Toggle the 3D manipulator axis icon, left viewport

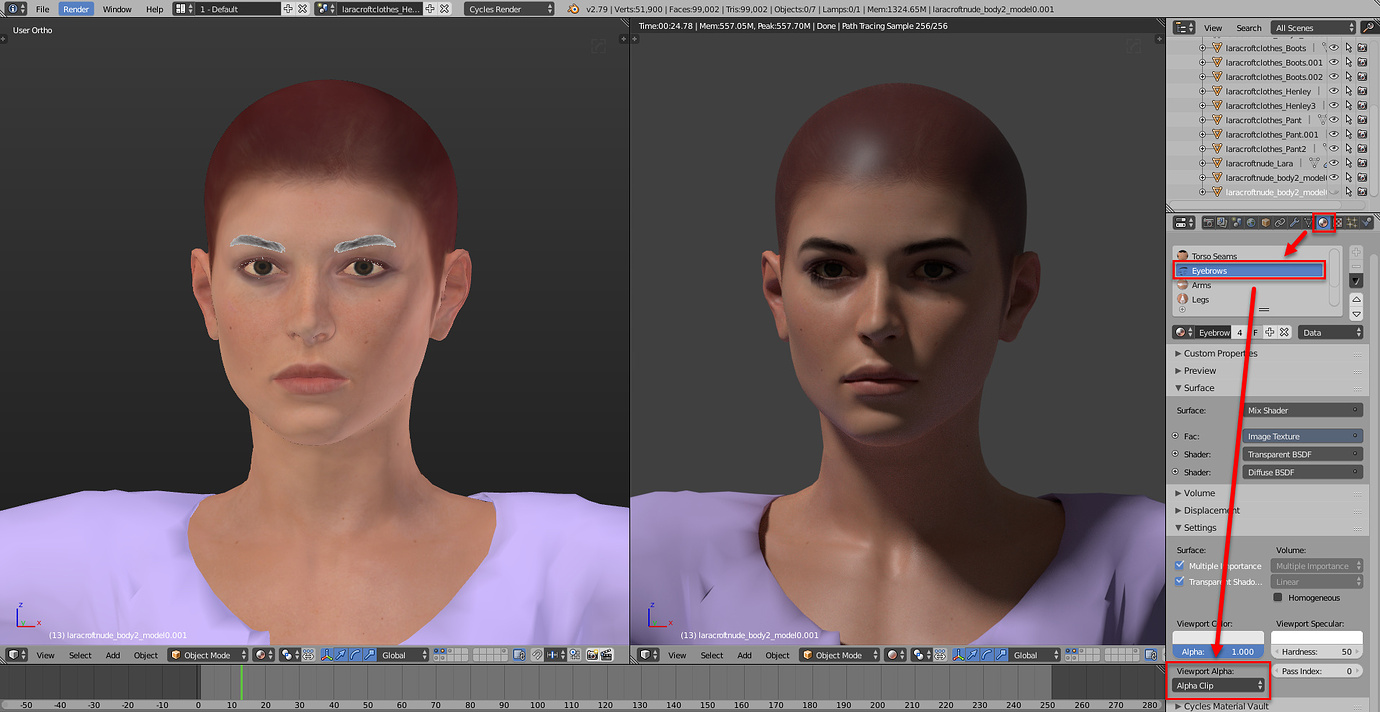point(326,655)
